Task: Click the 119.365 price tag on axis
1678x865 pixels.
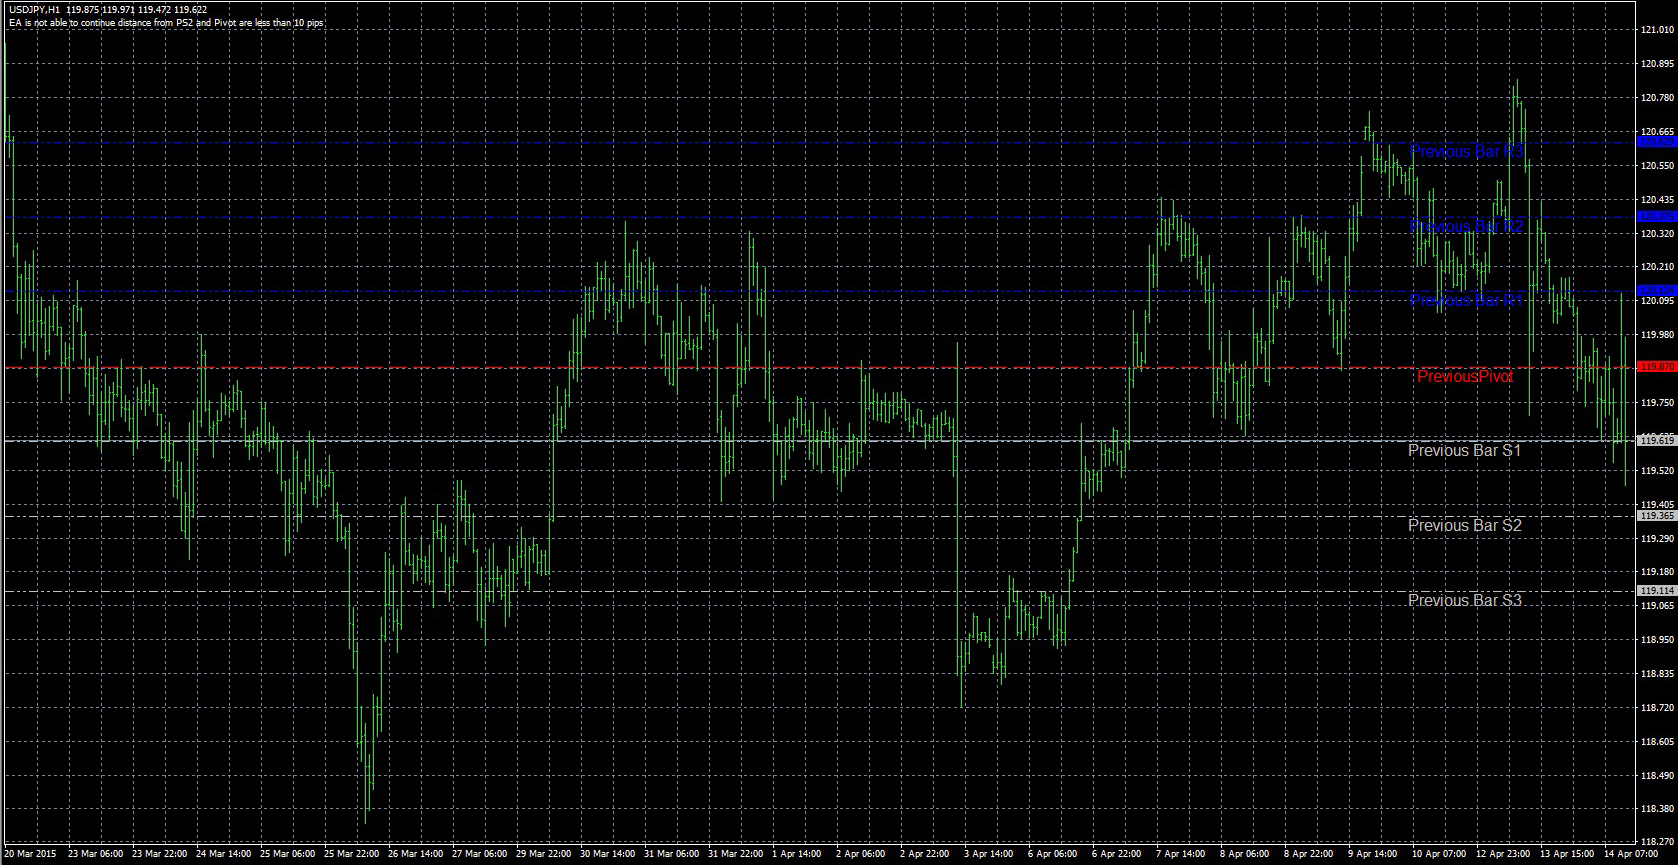Action: pyautogui.click(x=1657, y=516)
